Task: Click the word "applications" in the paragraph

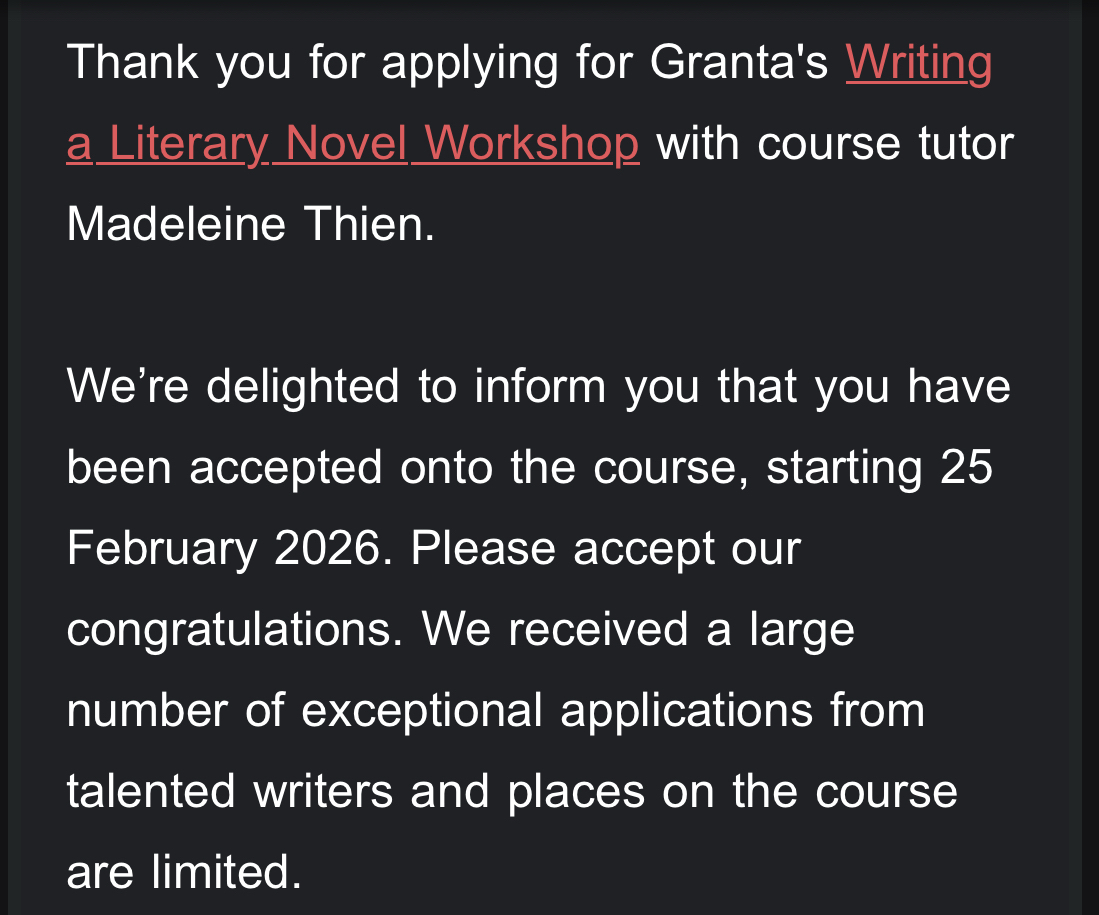Action: (686, 710)
